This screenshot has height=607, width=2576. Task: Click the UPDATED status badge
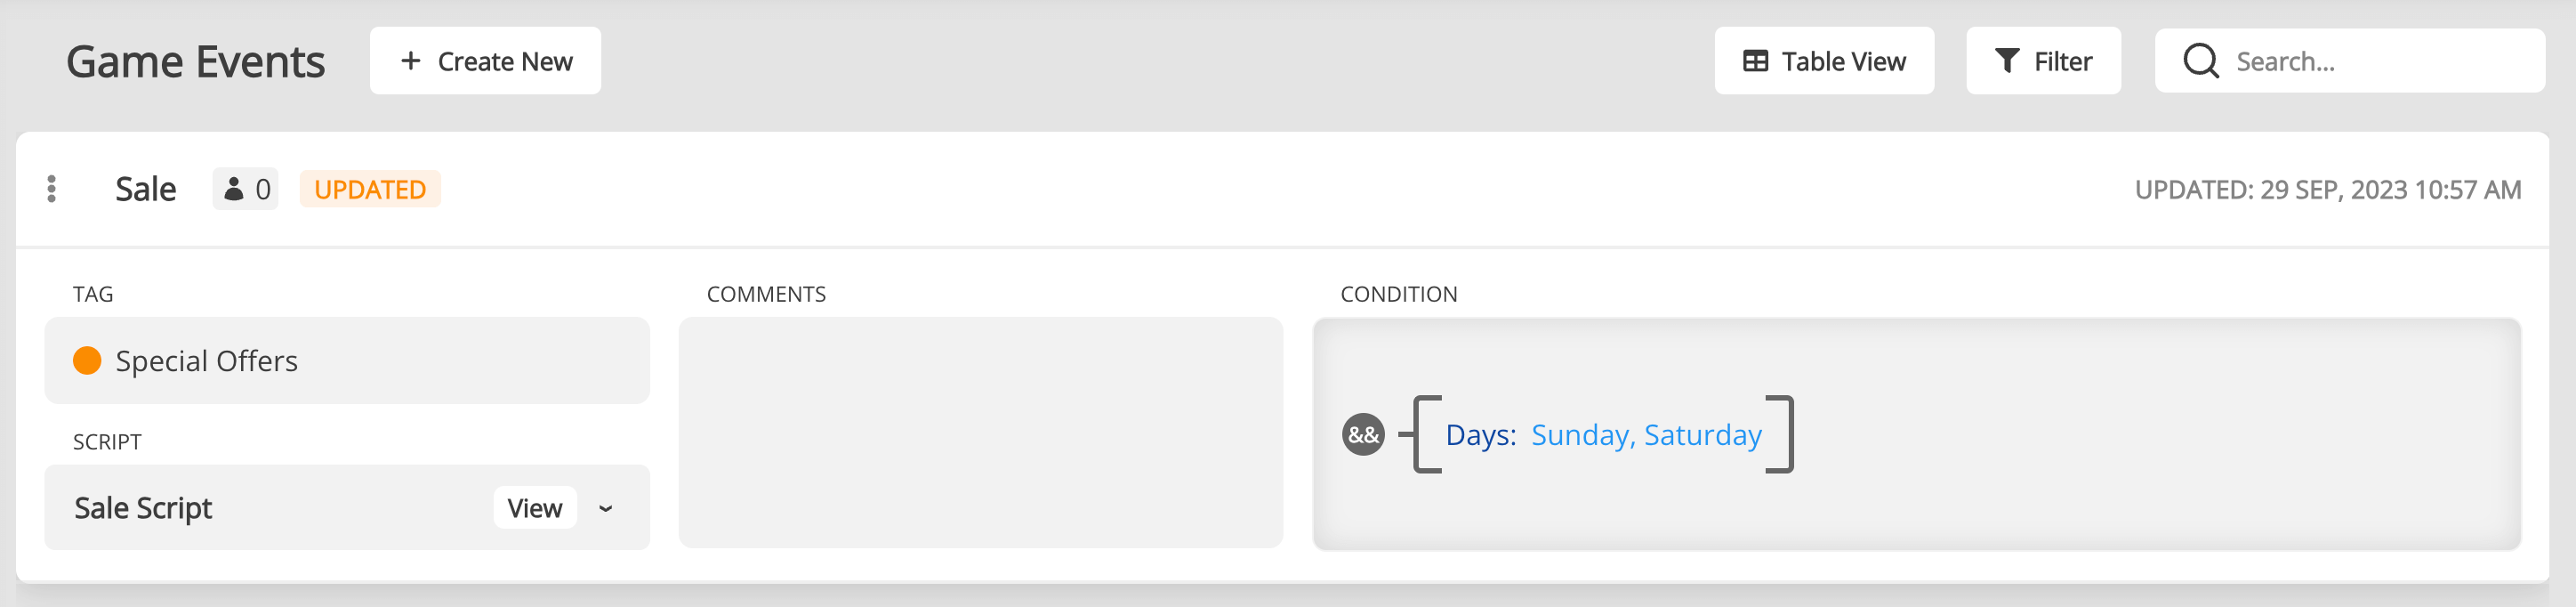pyautogui.click(x=370, y=189)
